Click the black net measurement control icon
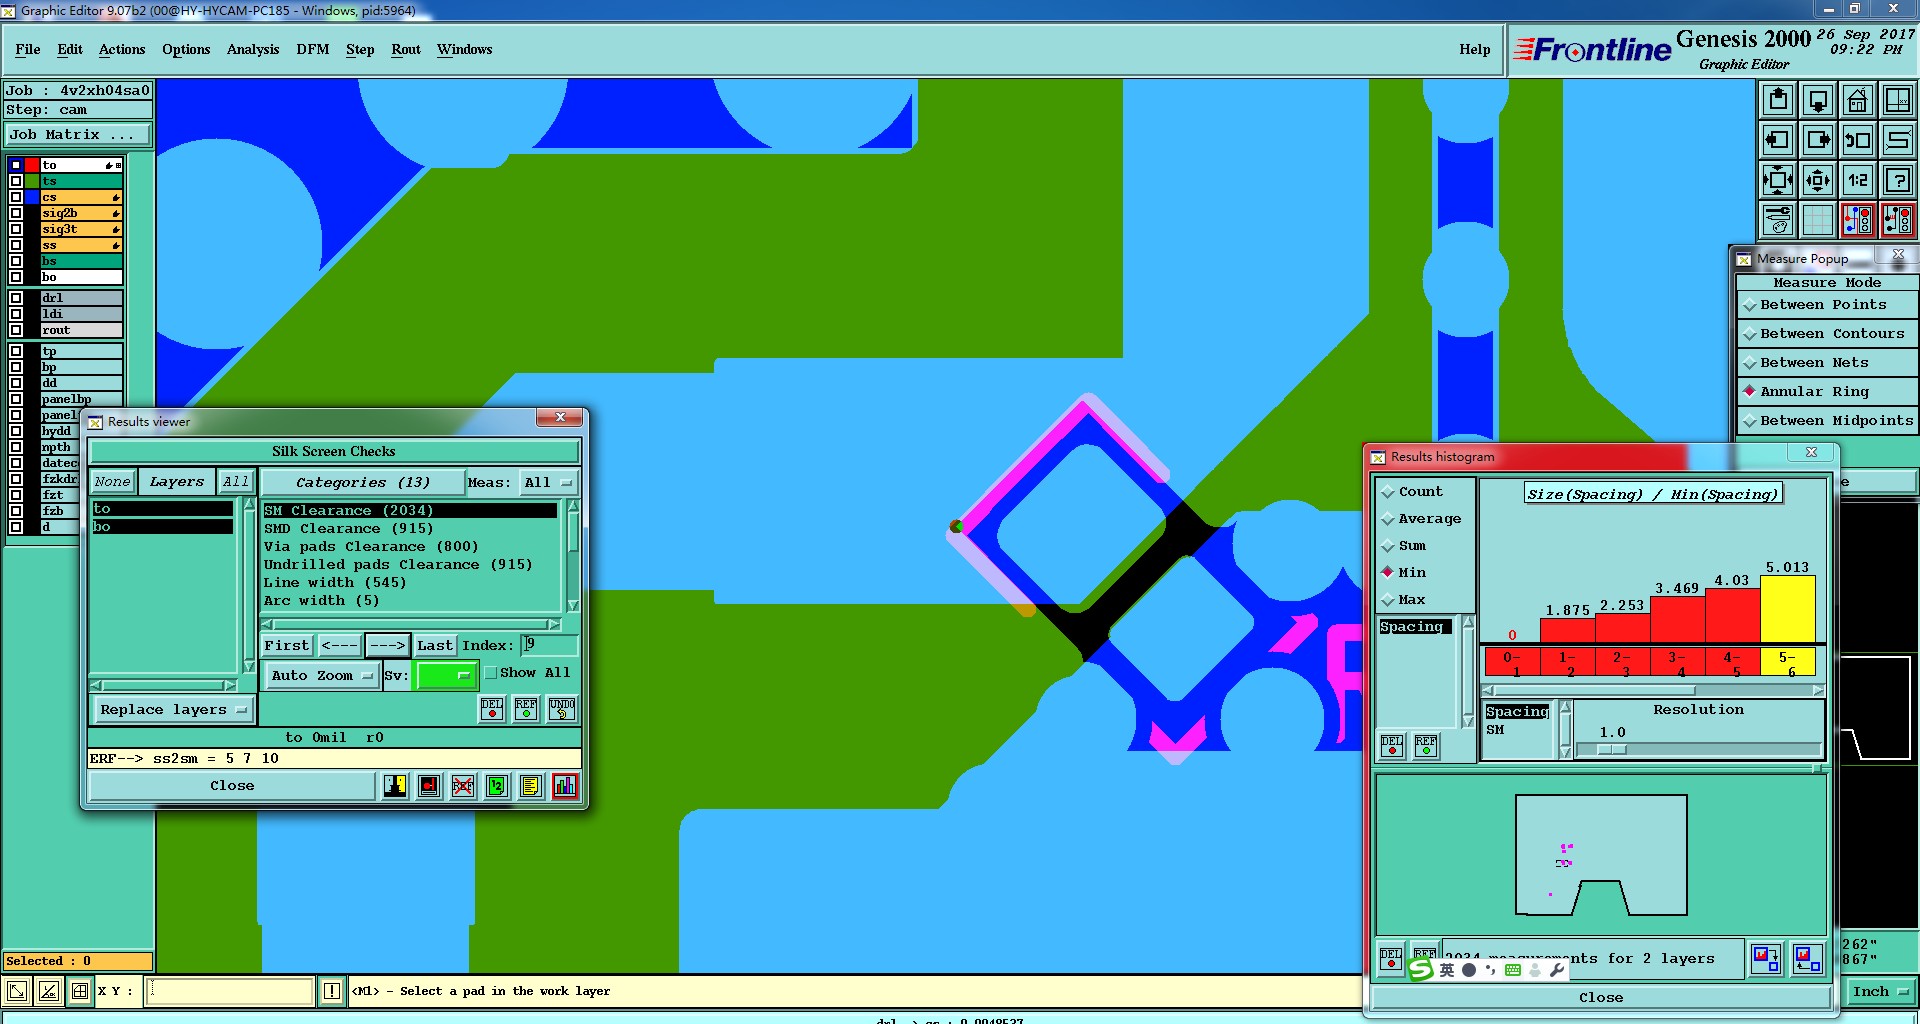 pos(1897,220)
